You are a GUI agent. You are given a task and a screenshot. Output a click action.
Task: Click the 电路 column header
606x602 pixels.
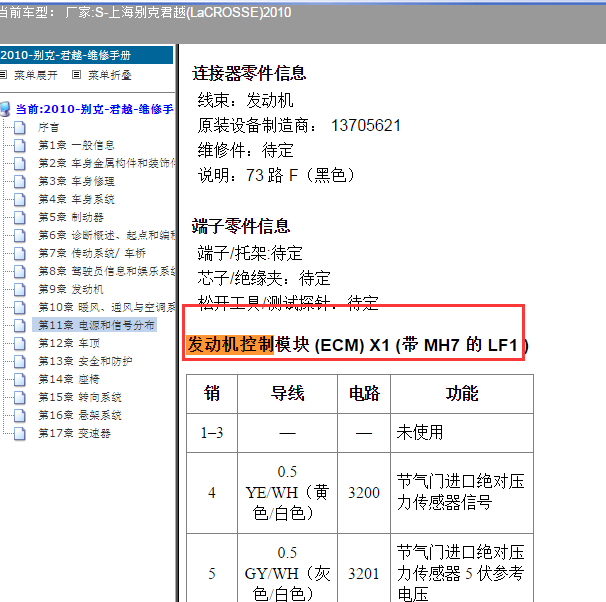pos(364,394)
